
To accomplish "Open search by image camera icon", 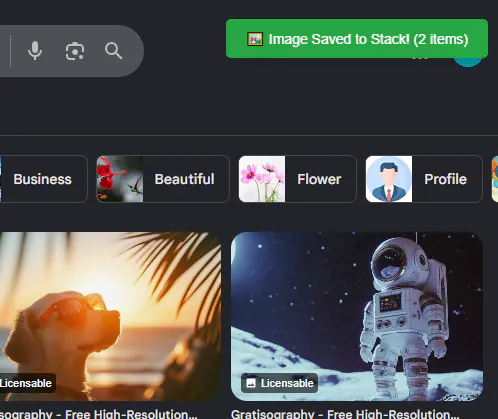I will point(75,51).
